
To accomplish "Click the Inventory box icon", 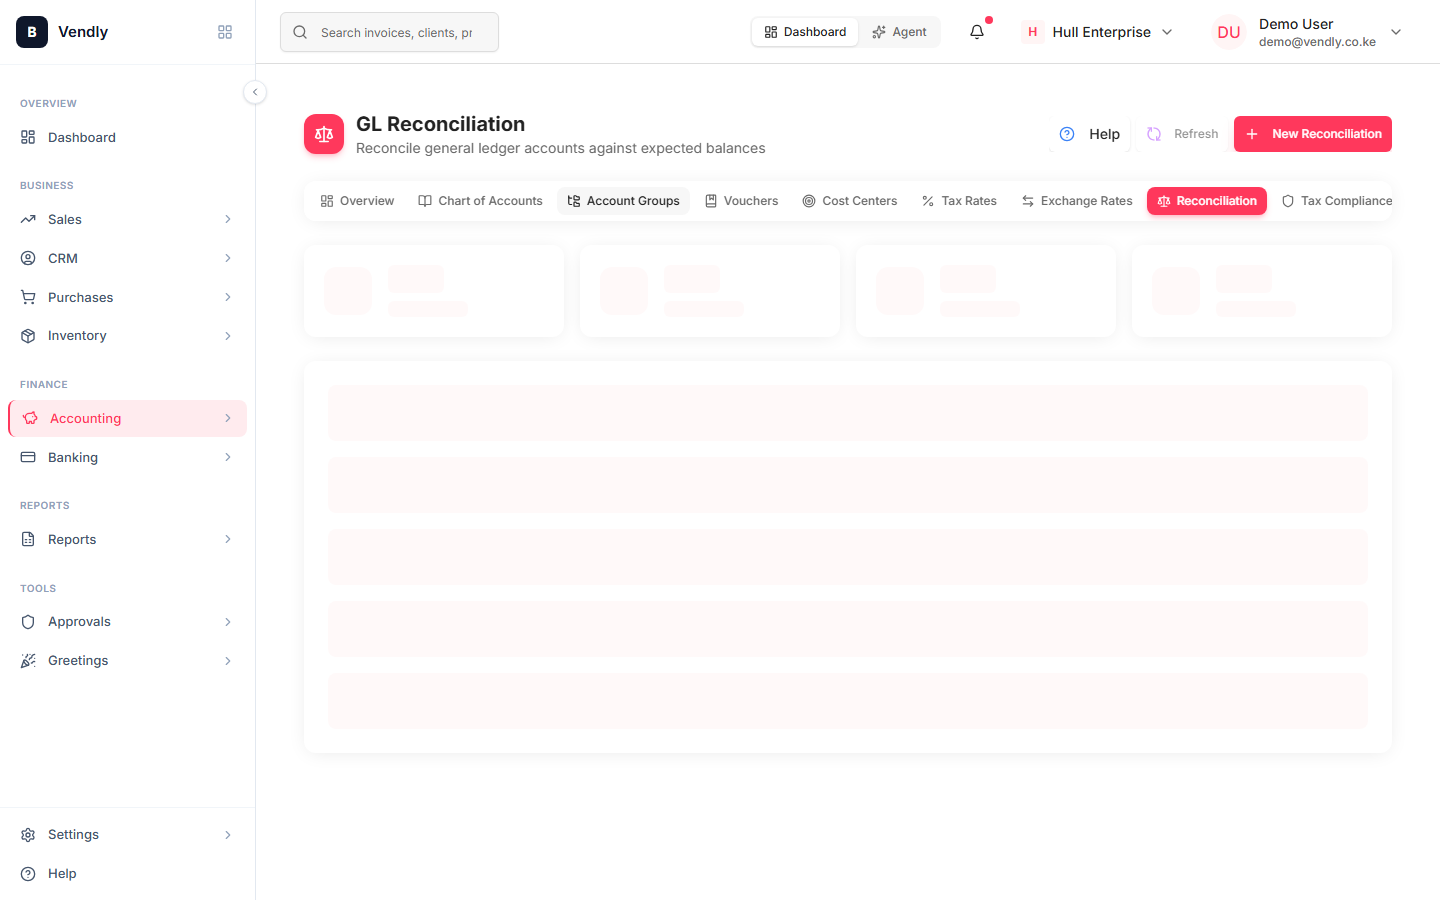I will click(28, 336).
